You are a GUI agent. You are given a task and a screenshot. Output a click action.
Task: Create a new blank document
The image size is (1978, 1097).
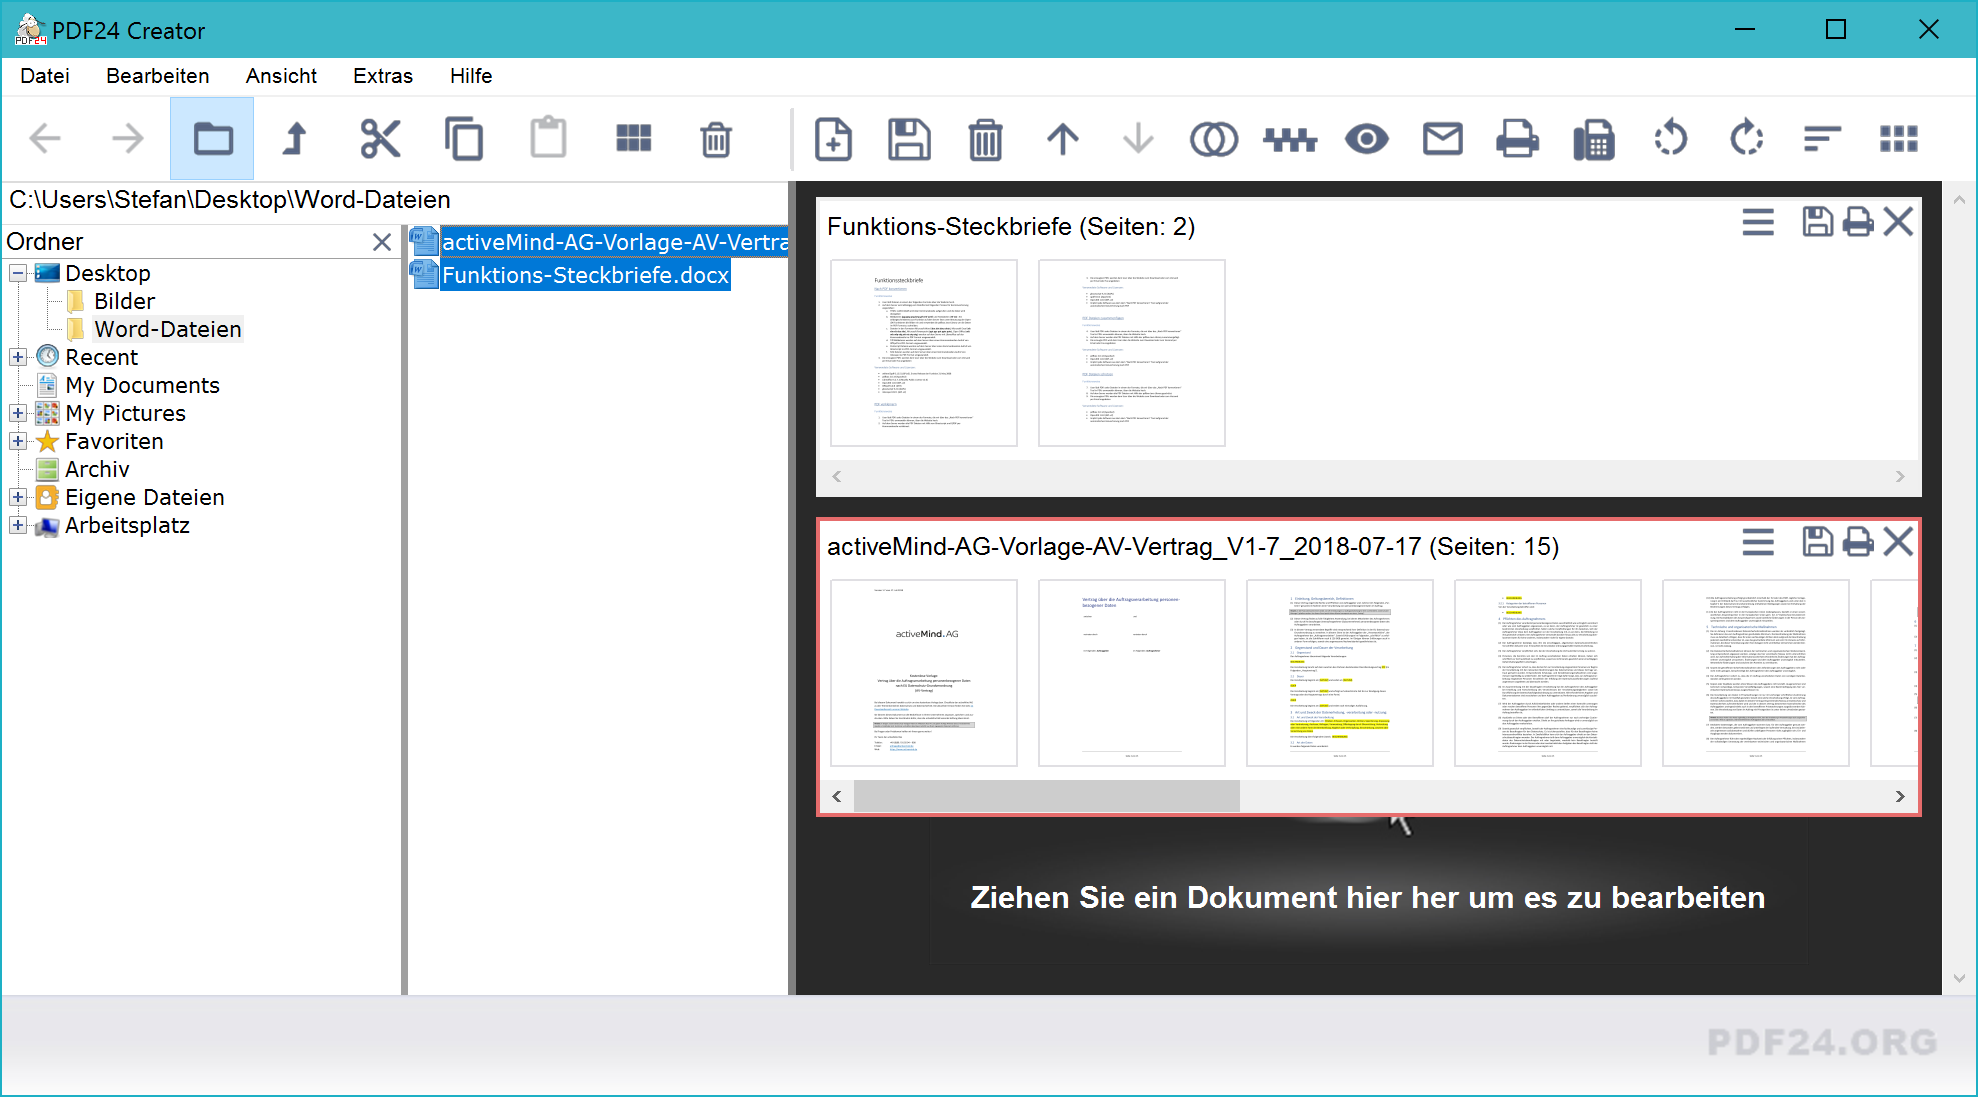click(x=833, y=139)
